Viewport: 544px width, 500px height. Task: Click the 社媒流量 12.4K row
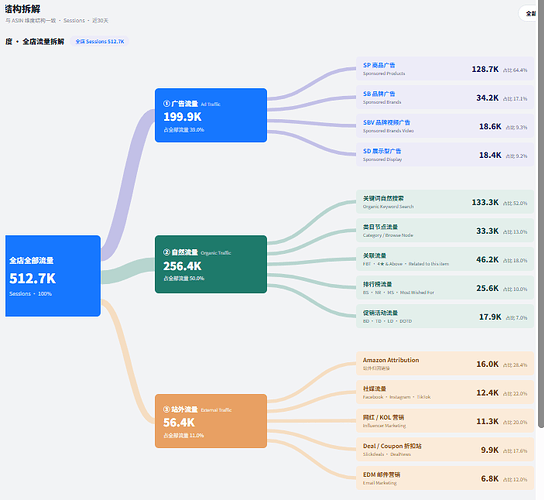click(445, 392)
